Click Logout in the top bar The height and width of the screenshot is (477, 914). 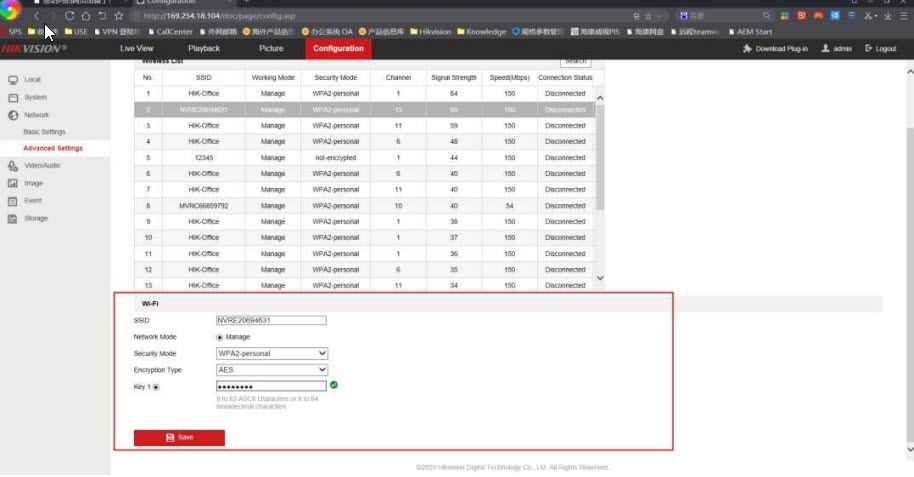[x=881, y=49]
